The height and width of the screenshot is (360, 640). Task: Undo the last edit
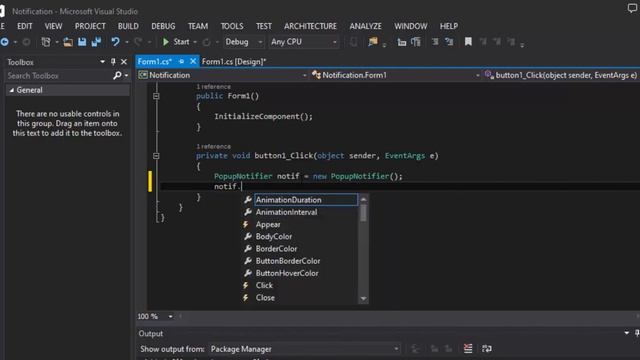116,42
